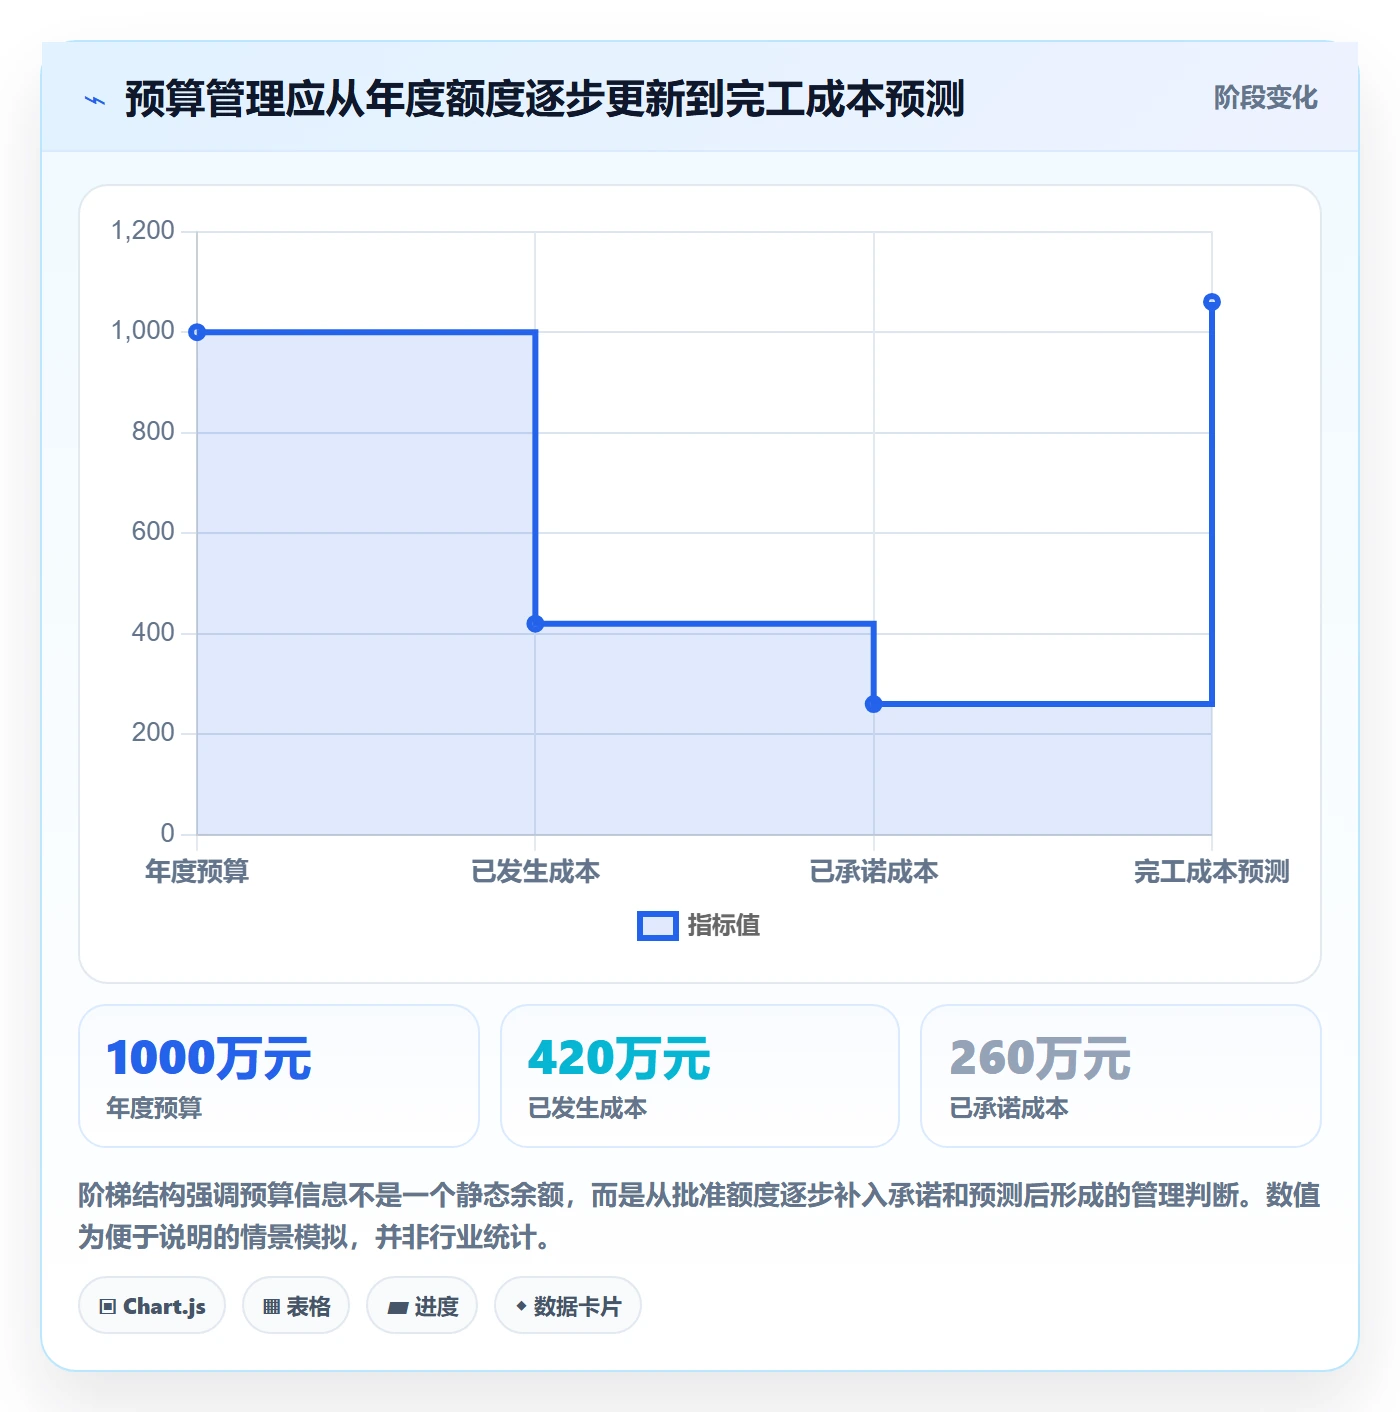Click the chart title 预算管理应从年度额度逐步更新到完工成本预测
Screen dimensions: 1400x1412
545,99
